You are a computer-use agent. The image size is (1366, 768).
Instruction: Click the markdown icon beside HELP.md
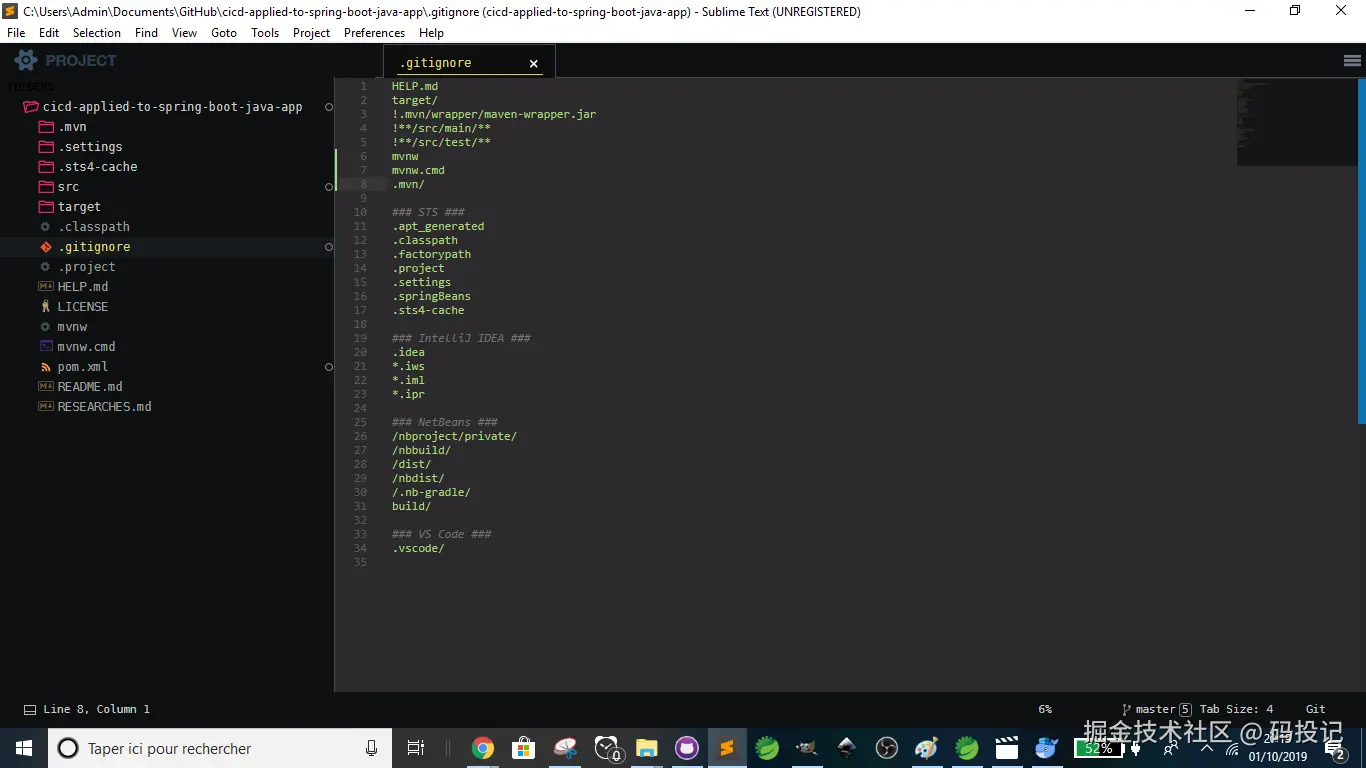(x=45, y=287)
